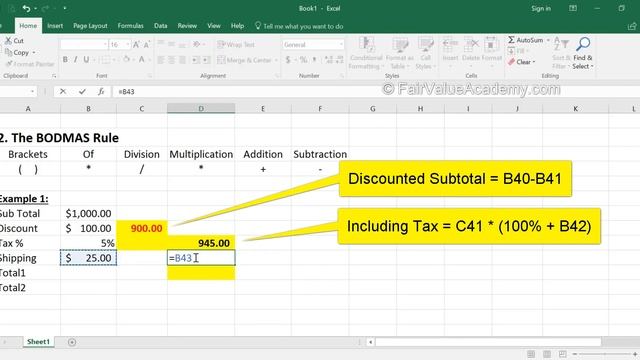Apply Accounting dollar number format
Viewport: 640px width, 360px height.
click(x=288, y=60)
